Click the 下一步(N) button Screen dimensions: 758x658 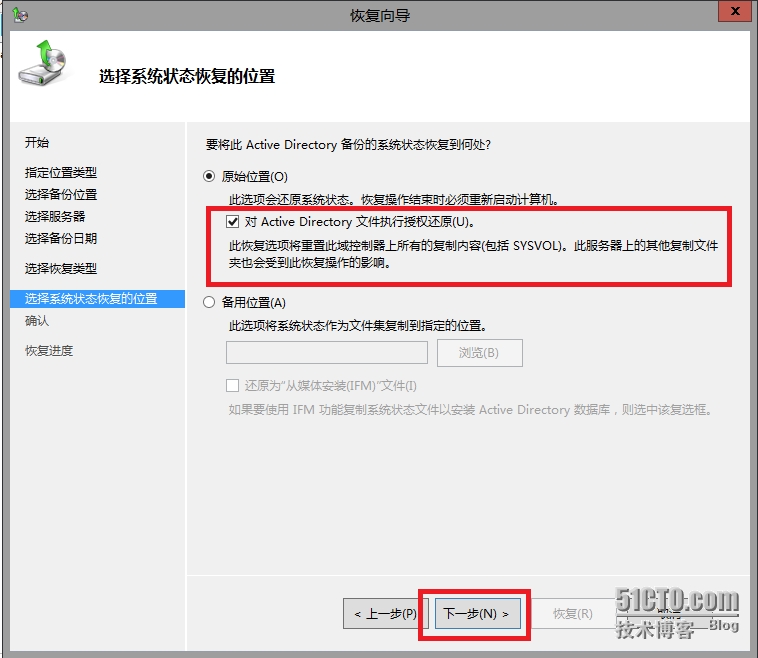(x=478, y=614)
